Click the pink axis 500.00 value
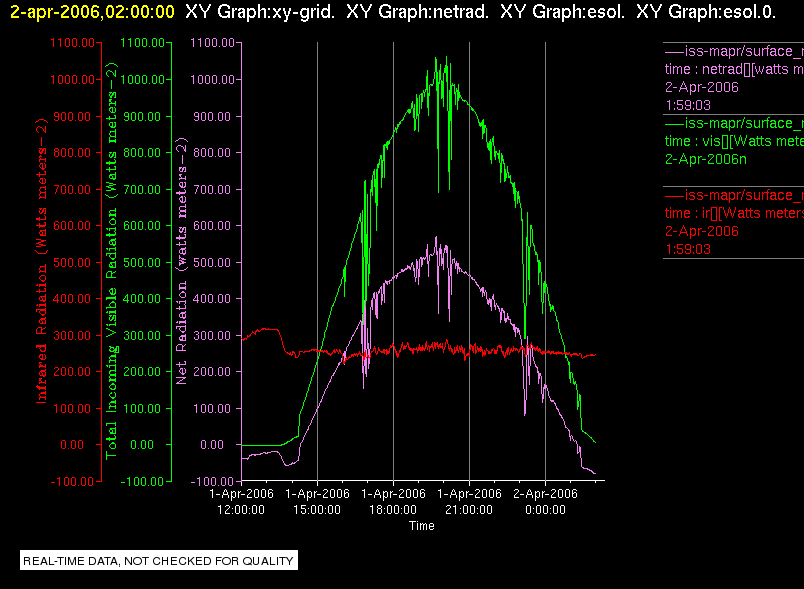 click(212, 262)
